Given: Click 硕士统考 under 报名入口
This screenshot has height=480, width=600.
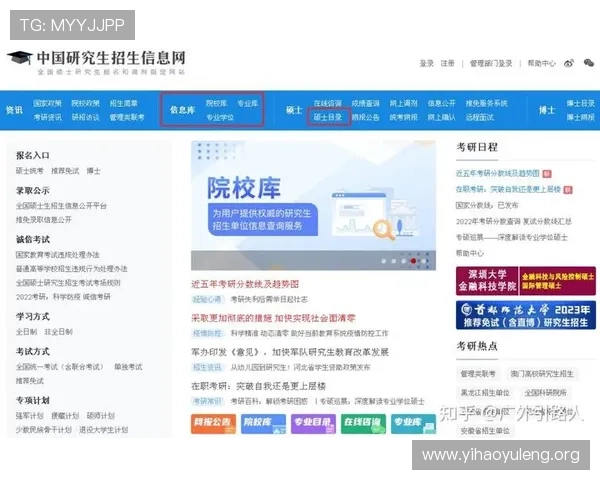Looking at the screenshot, I should [30, 171].
